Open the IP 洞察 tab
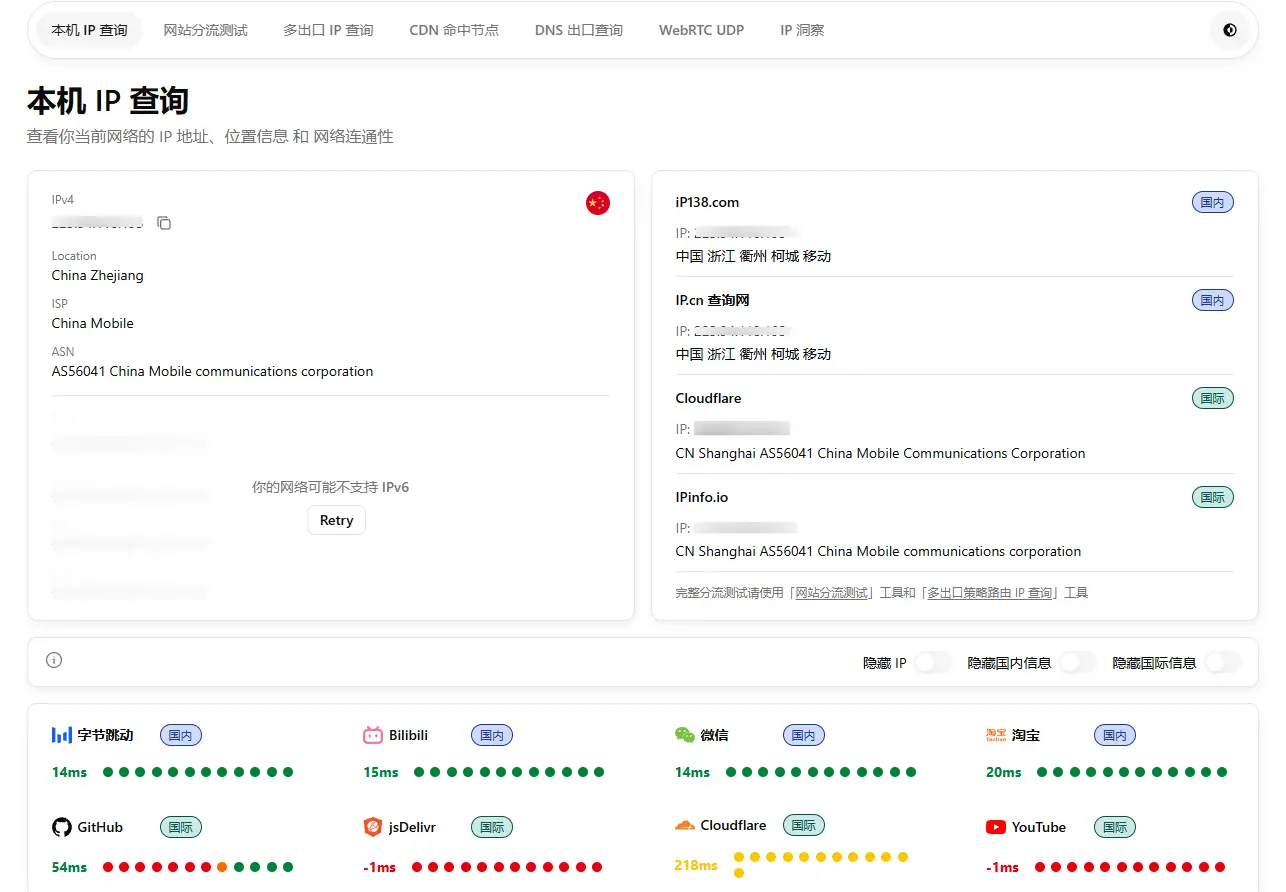This screenshot has height=892, width=1286. 802,30
